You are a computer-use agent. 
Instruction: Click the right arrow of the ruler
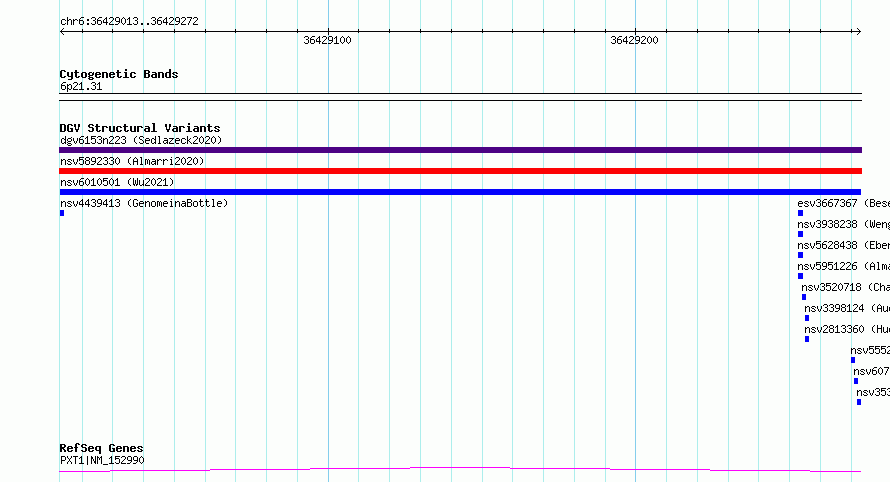click(858, 32)
